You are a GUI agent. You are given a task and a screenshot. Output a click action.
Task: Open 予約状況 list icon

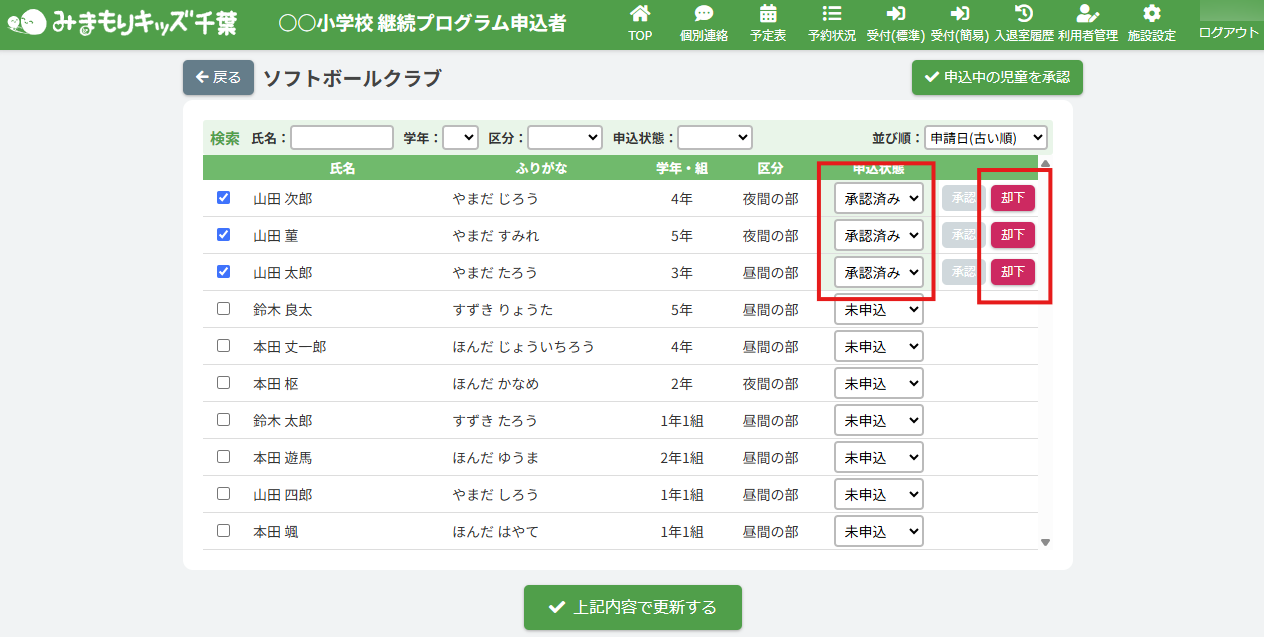pos(831,14)
